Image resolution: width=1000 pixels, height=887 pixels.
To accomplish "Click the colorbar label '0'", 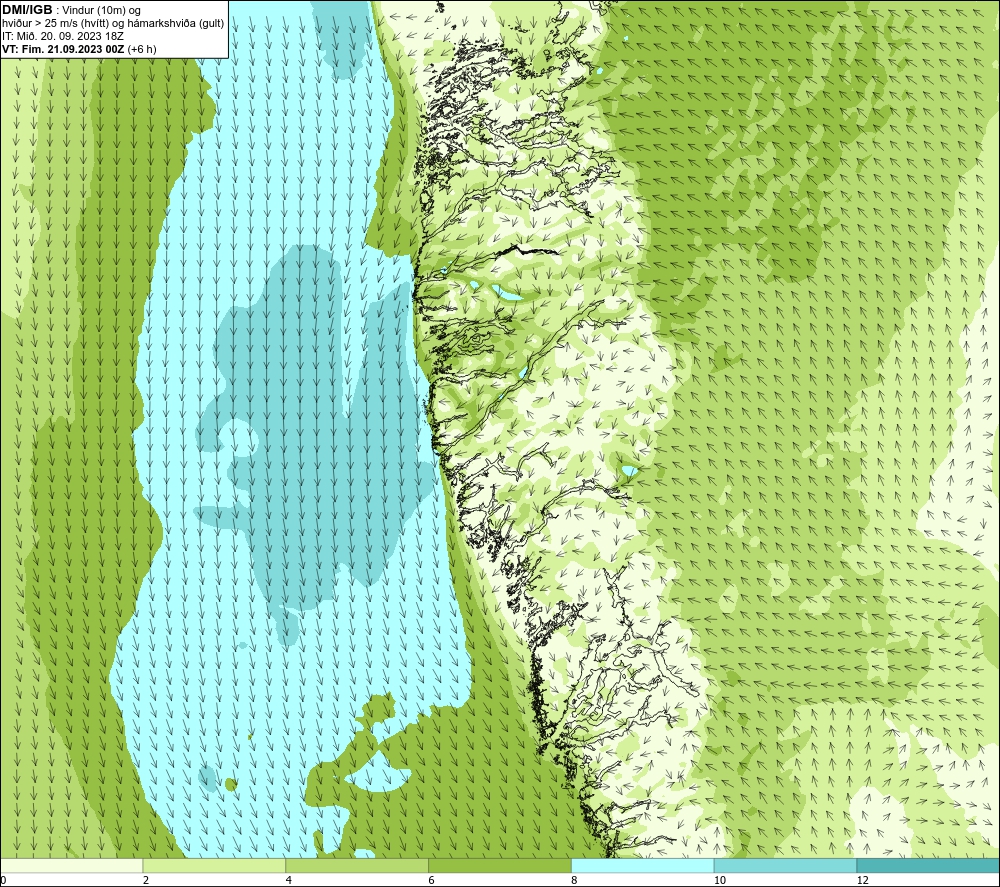I will (3, 880).
